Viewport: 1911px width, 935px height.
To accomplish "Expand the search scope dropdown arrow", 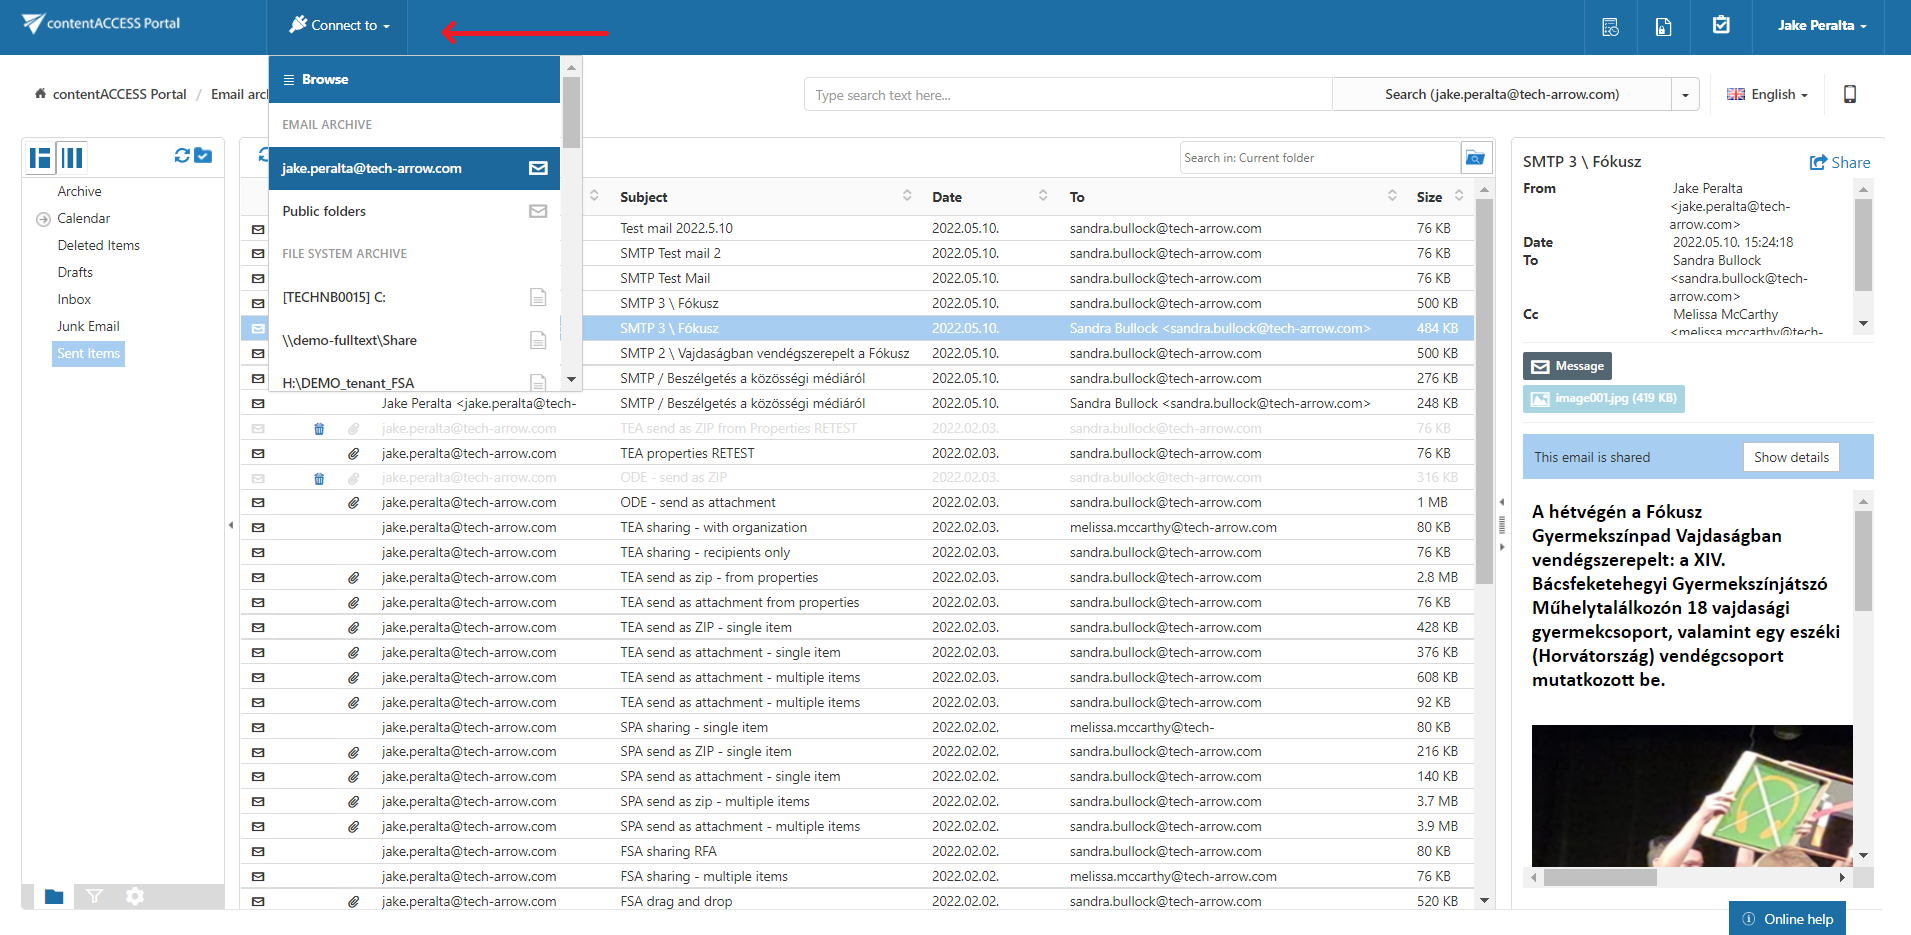I will point(1685,95).
